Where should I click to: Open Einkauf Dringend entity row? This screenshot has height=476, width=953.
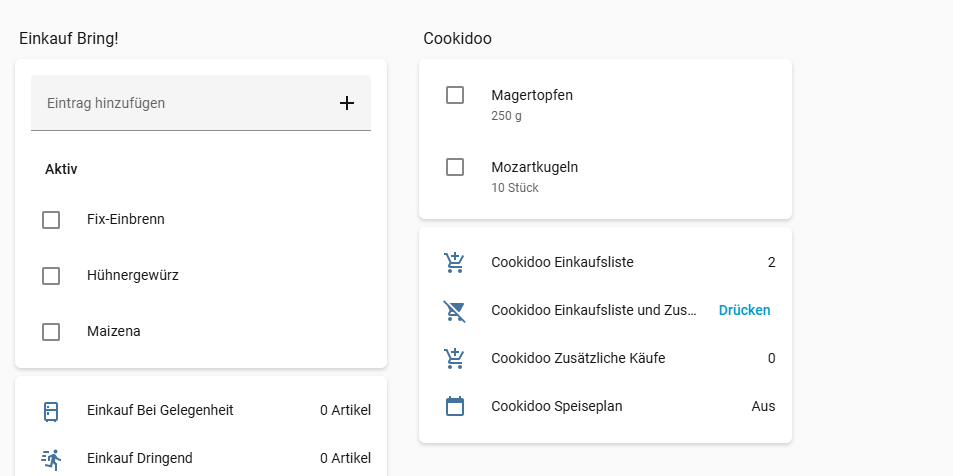(139, 459)
